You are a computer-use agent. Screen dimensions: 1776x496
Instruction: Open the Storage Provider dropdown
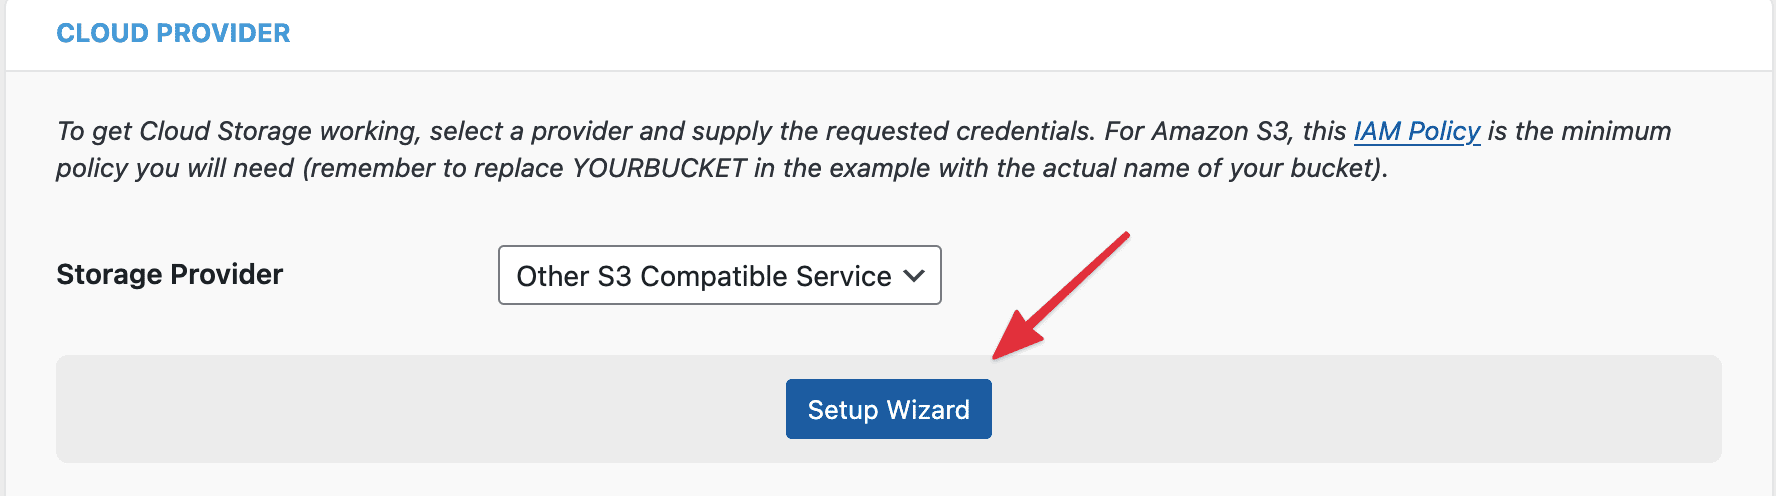[719, 275]
